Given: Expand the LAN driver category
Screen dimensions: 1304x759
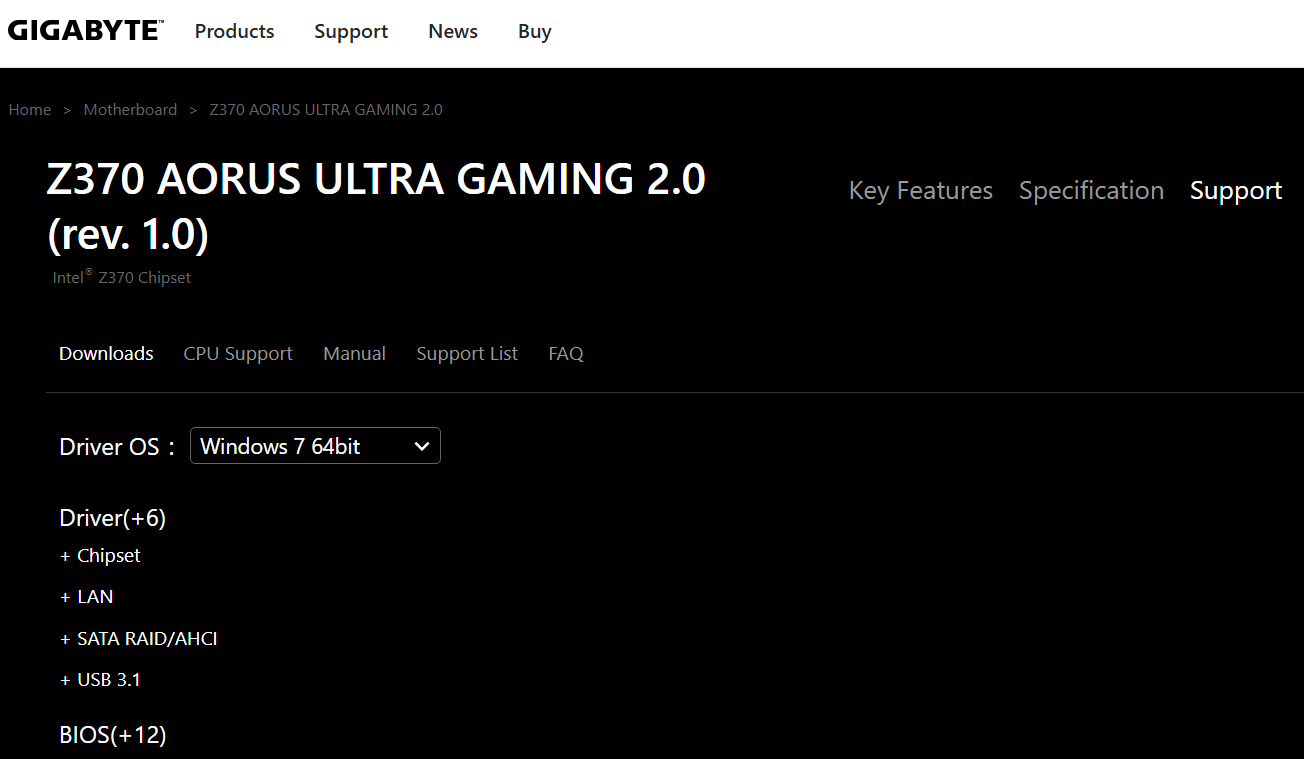Looking at the screenshot, I should click(87, 597).
